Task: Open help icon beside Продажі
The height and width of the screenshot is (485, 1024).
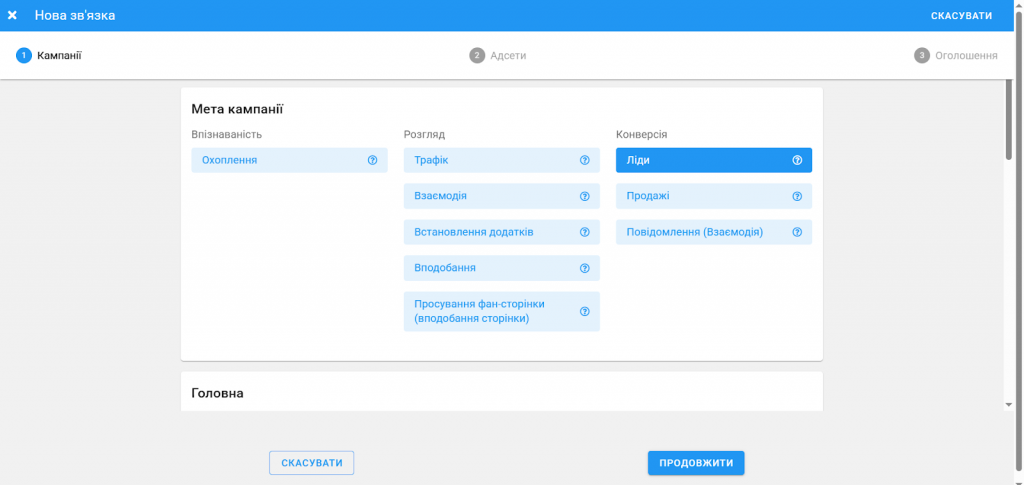Action: 797,196
